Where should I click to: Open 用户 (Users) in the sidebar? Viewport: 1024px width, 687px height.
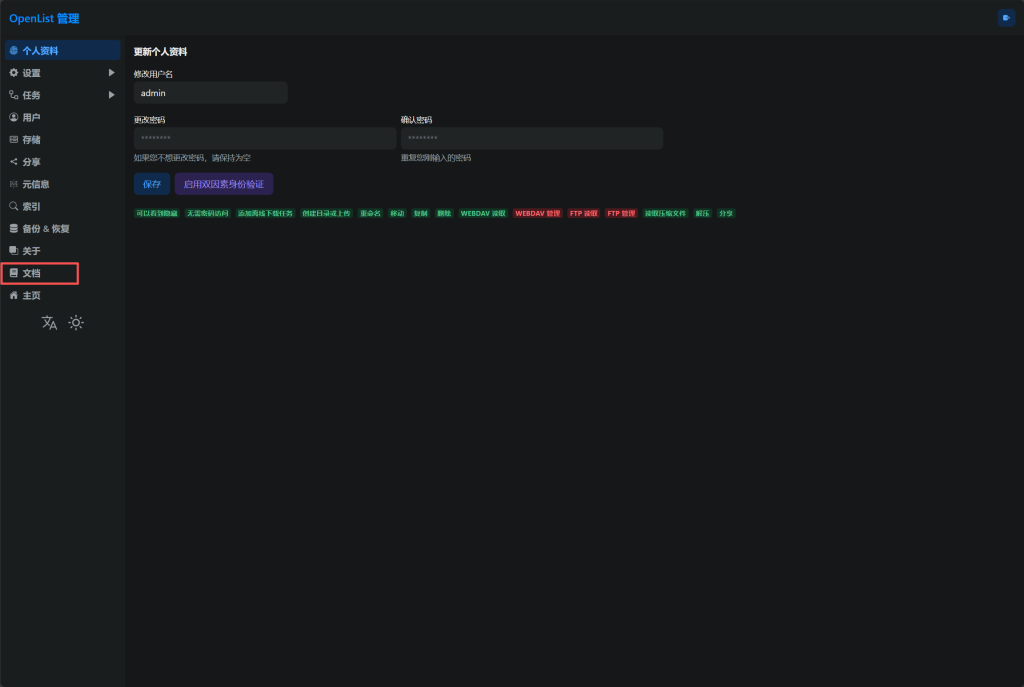tap(32, 117)
